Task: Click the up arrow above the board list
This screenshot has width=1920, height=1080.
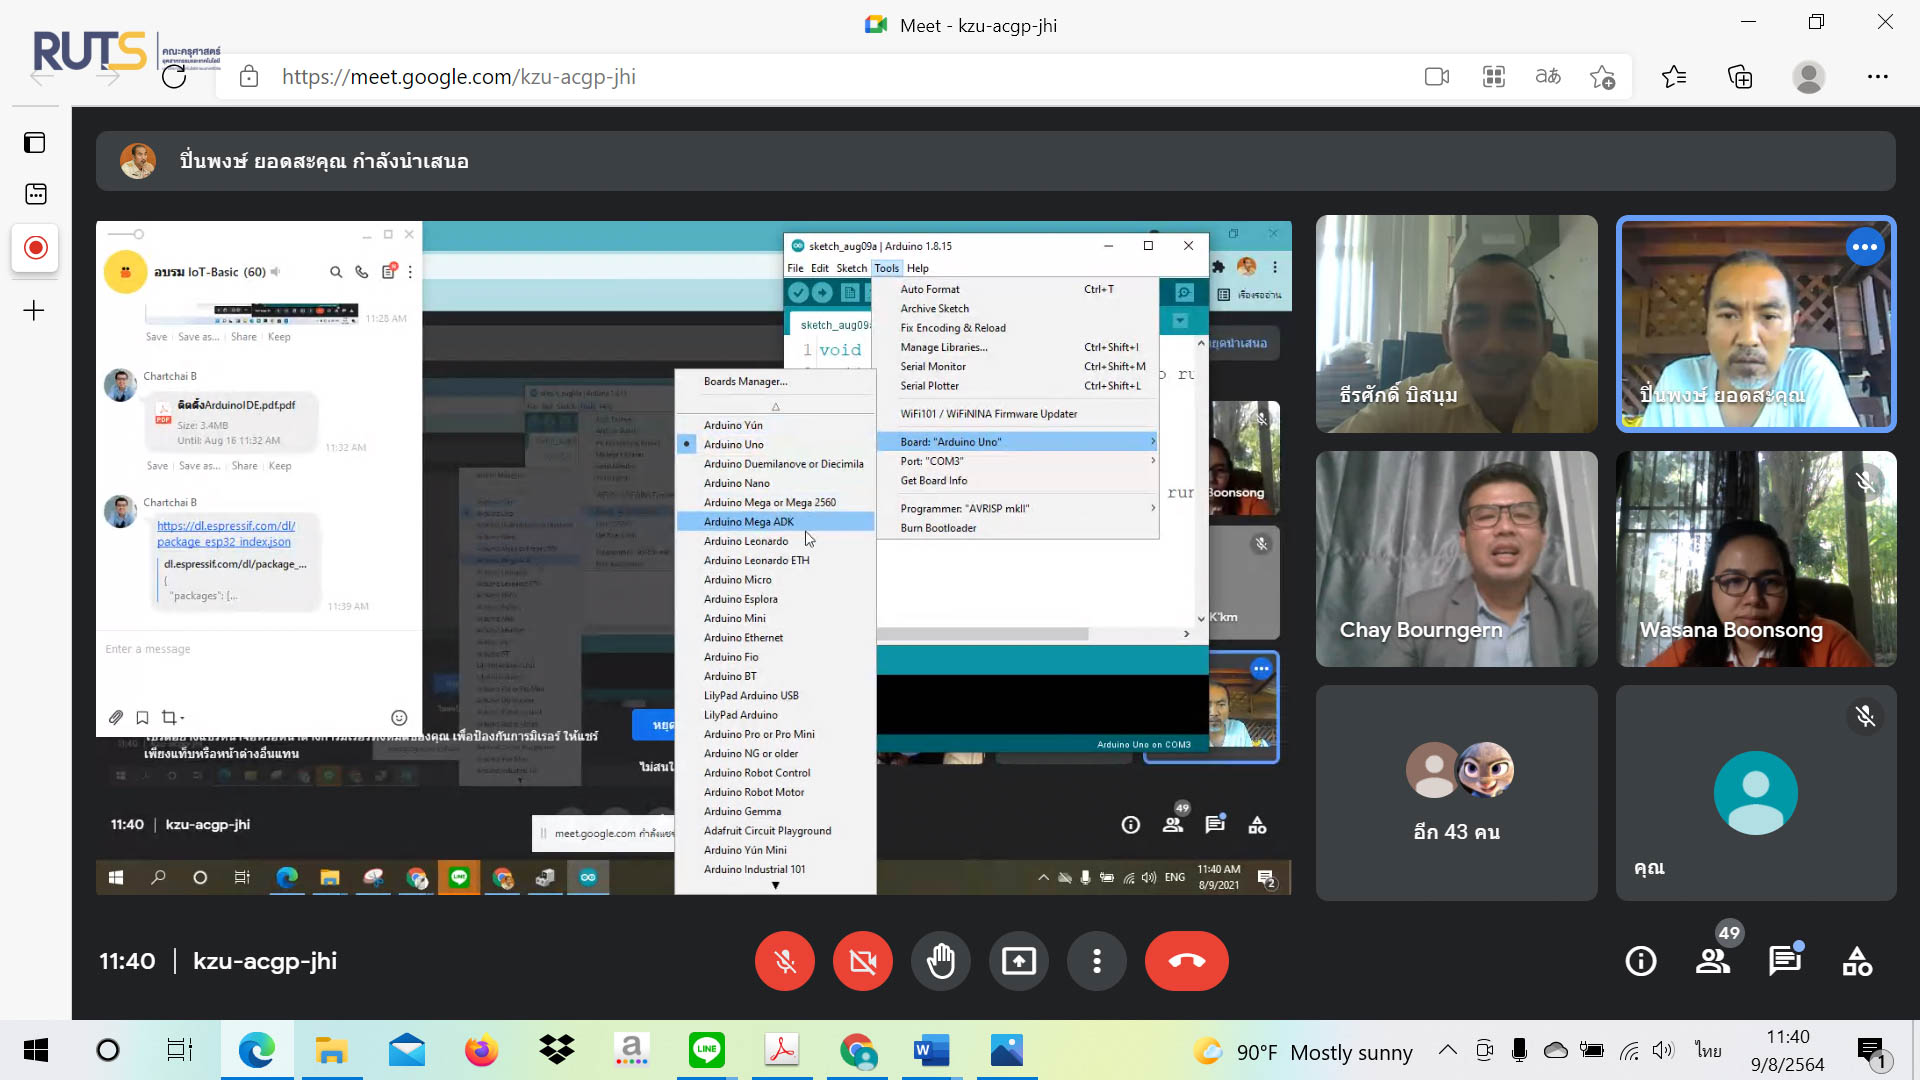Action: tap(775, 407)
